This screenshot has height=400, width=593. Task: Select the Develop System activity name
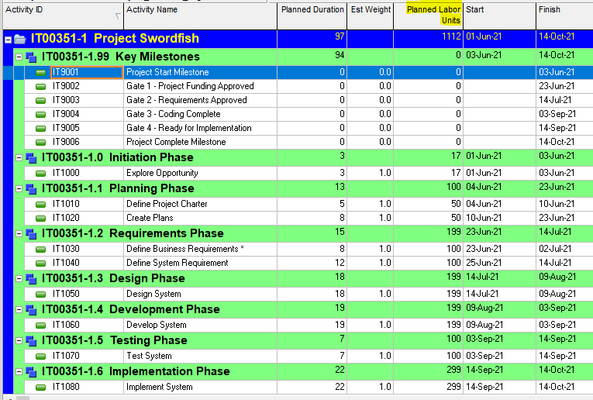[156, 325]
